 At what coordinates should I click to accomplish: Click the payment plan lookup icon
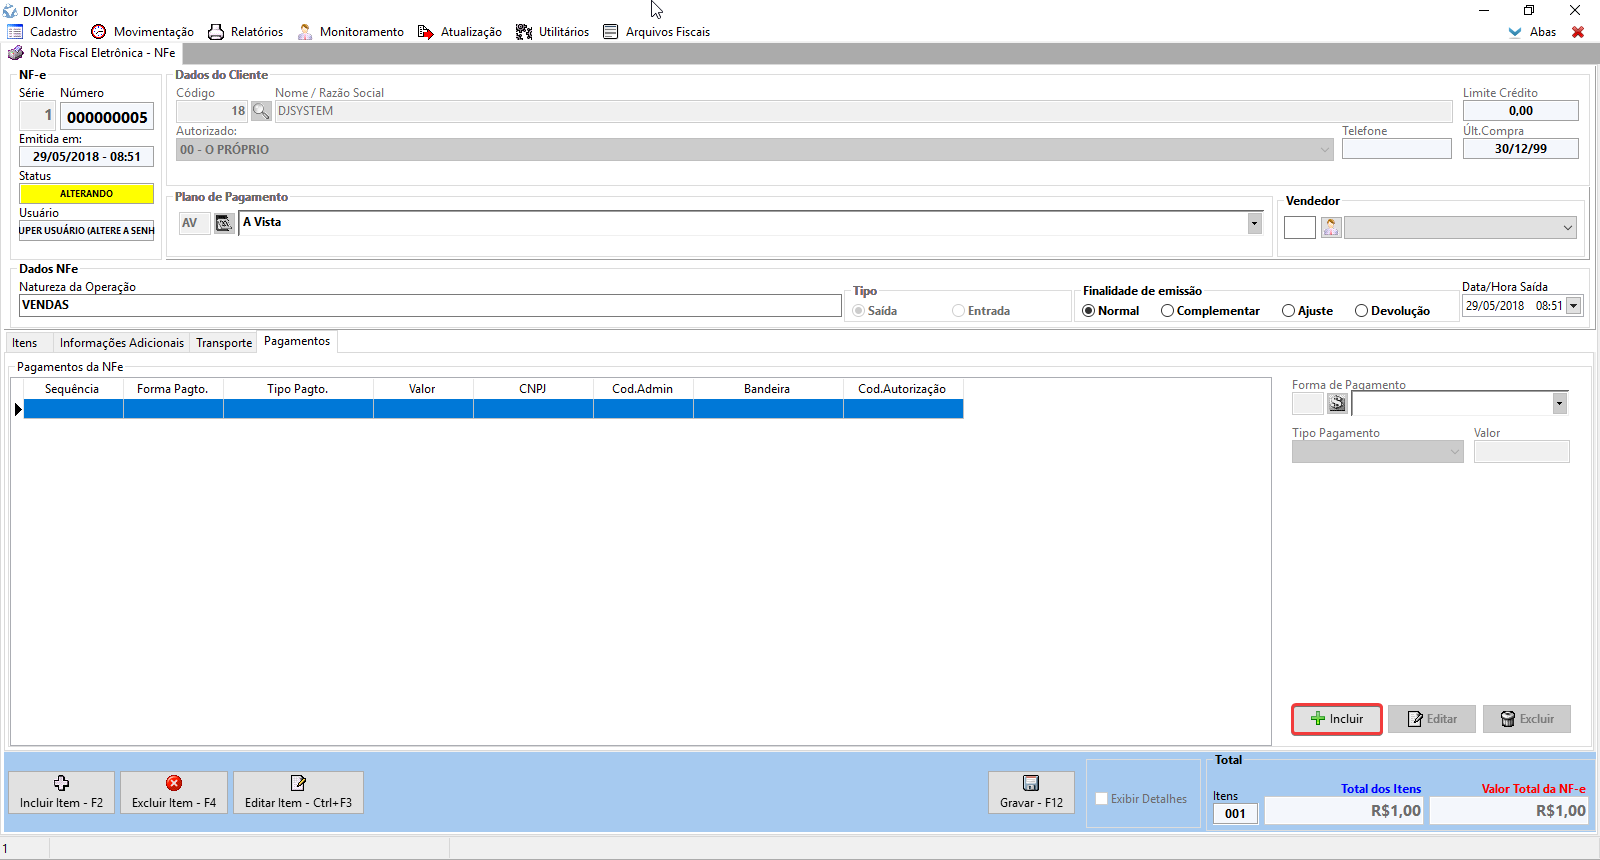click(224, 223)
